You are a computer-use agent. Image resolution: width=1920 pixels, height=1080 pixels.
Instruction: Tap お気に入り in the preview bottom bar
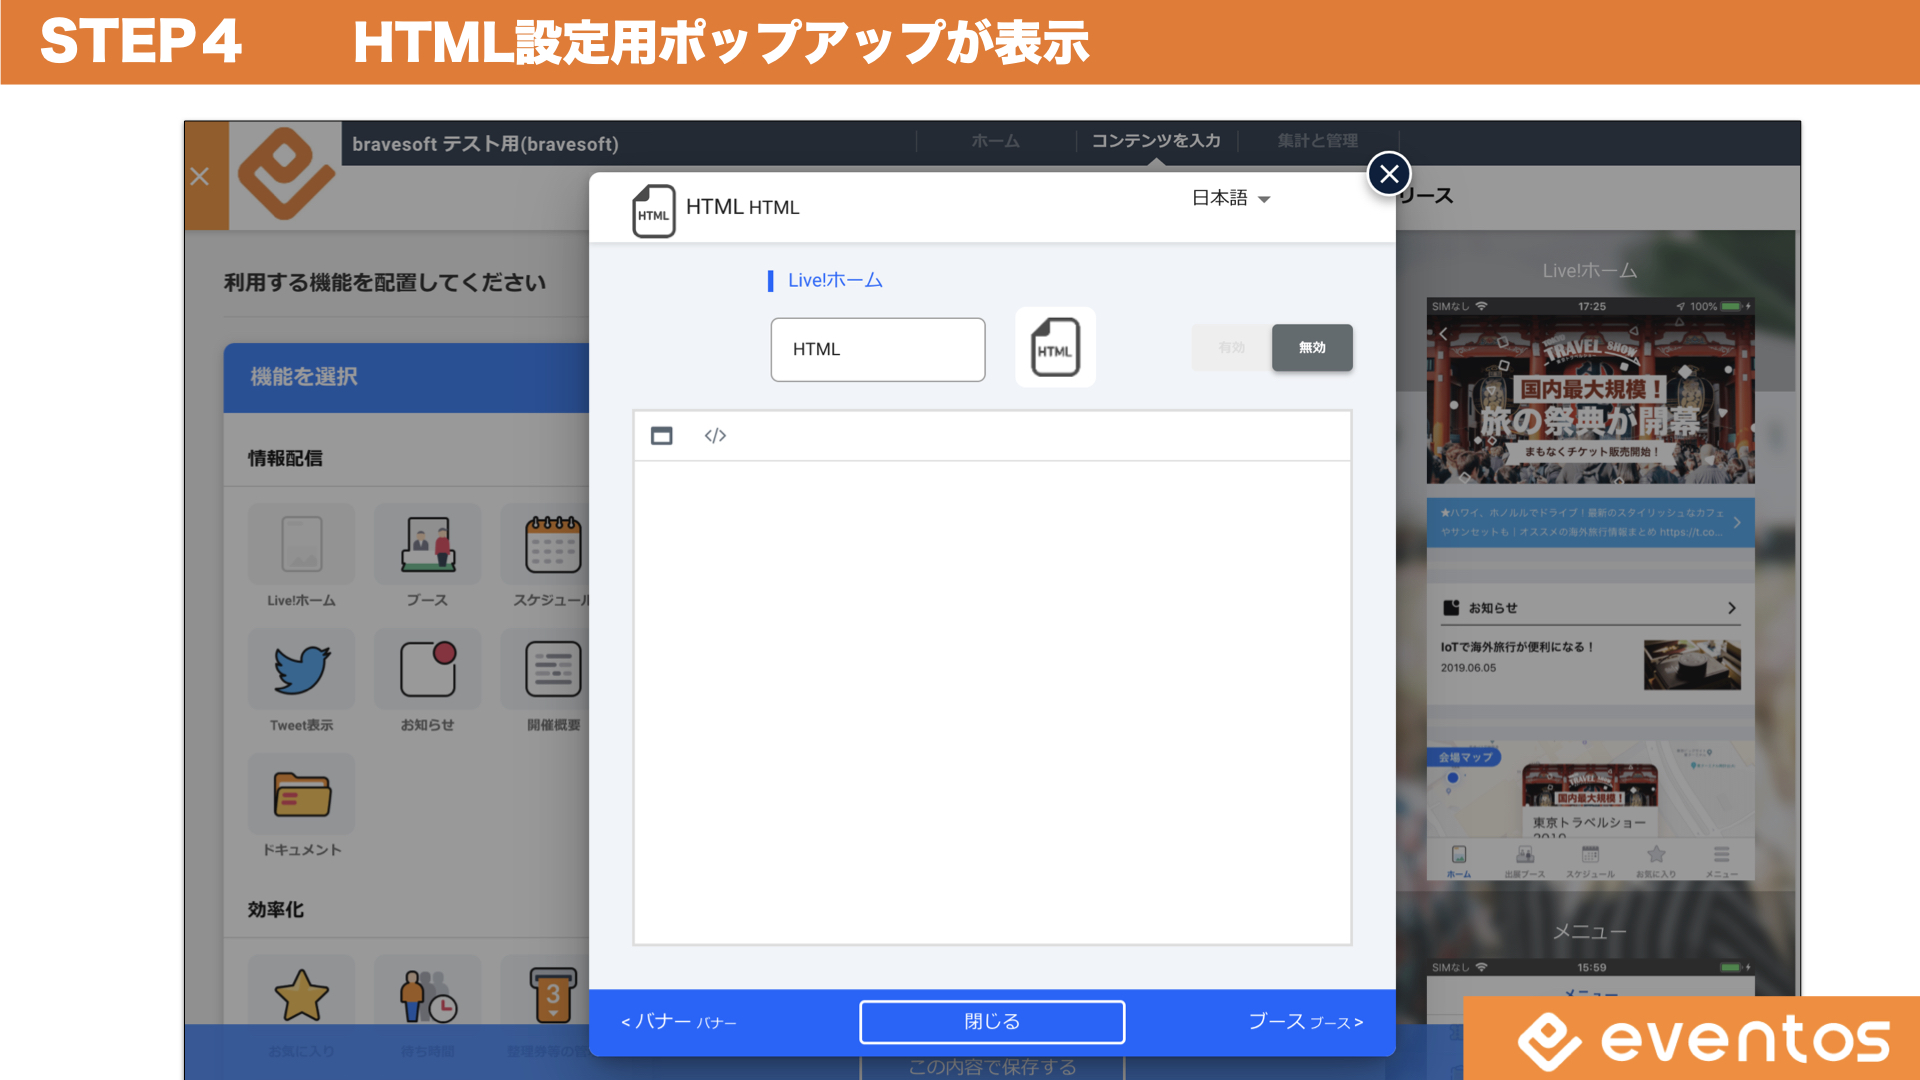coord(1656,860)
